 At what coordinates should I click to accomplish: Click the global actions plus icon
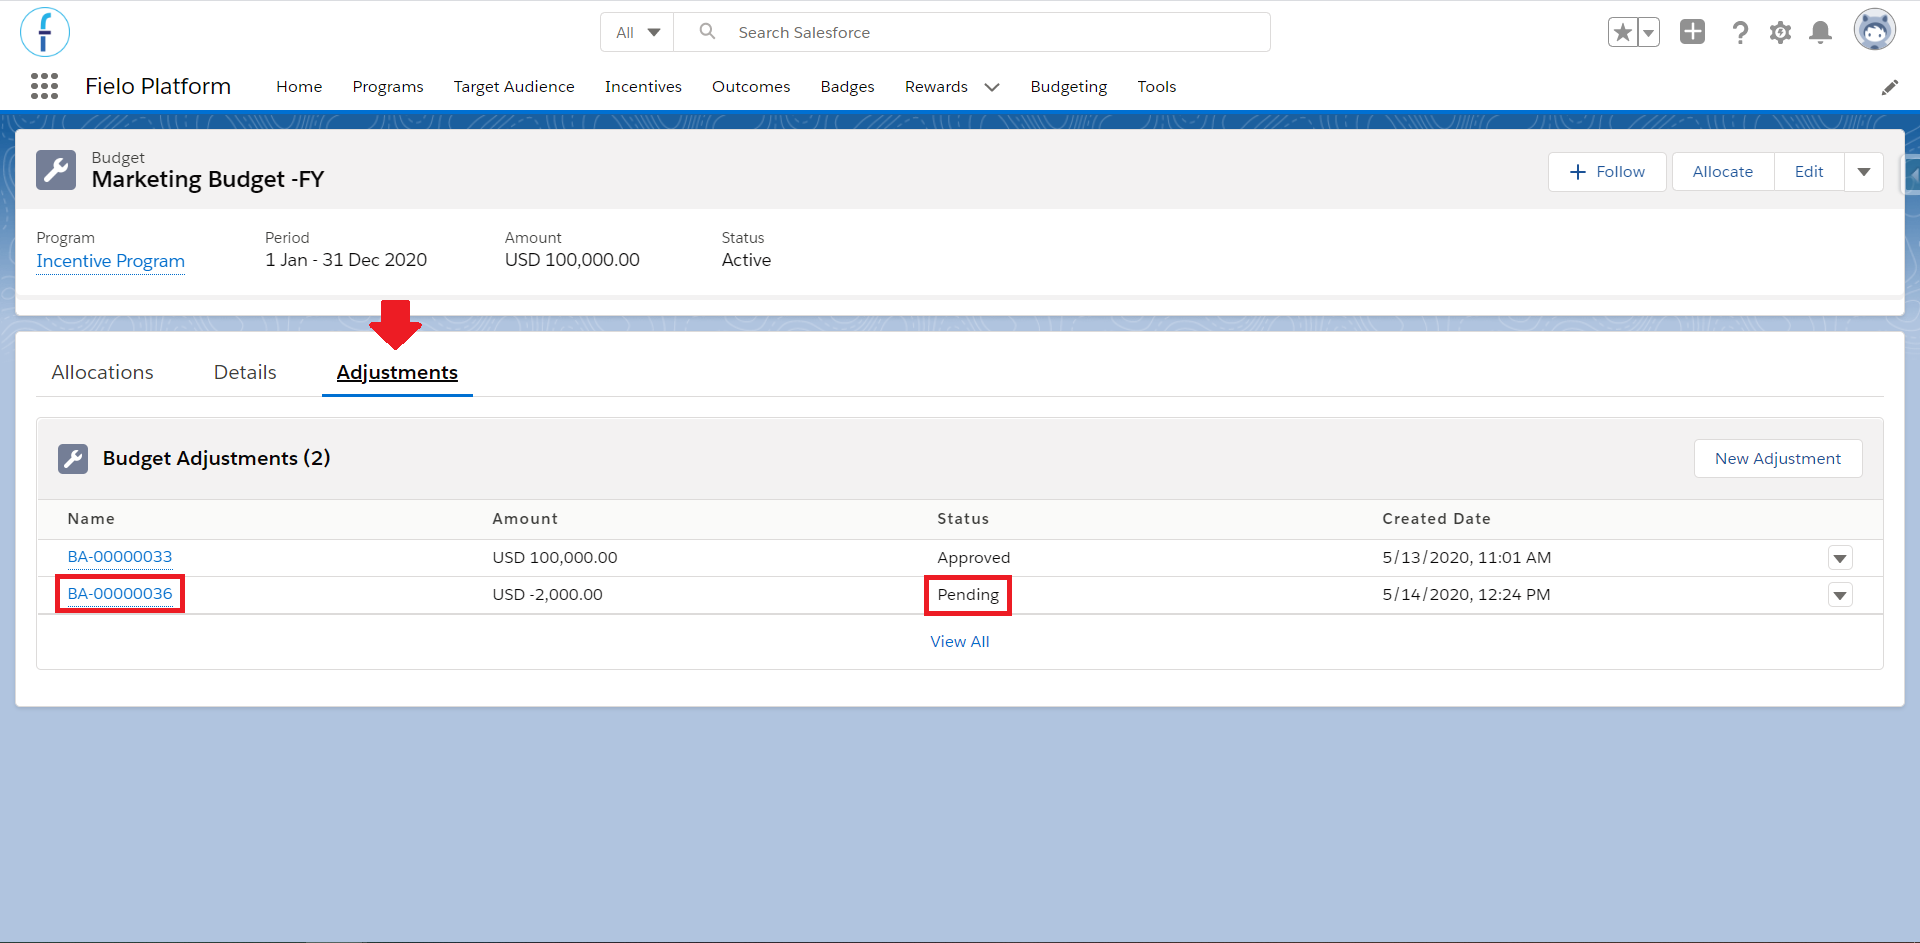(x=1692, y=32)
